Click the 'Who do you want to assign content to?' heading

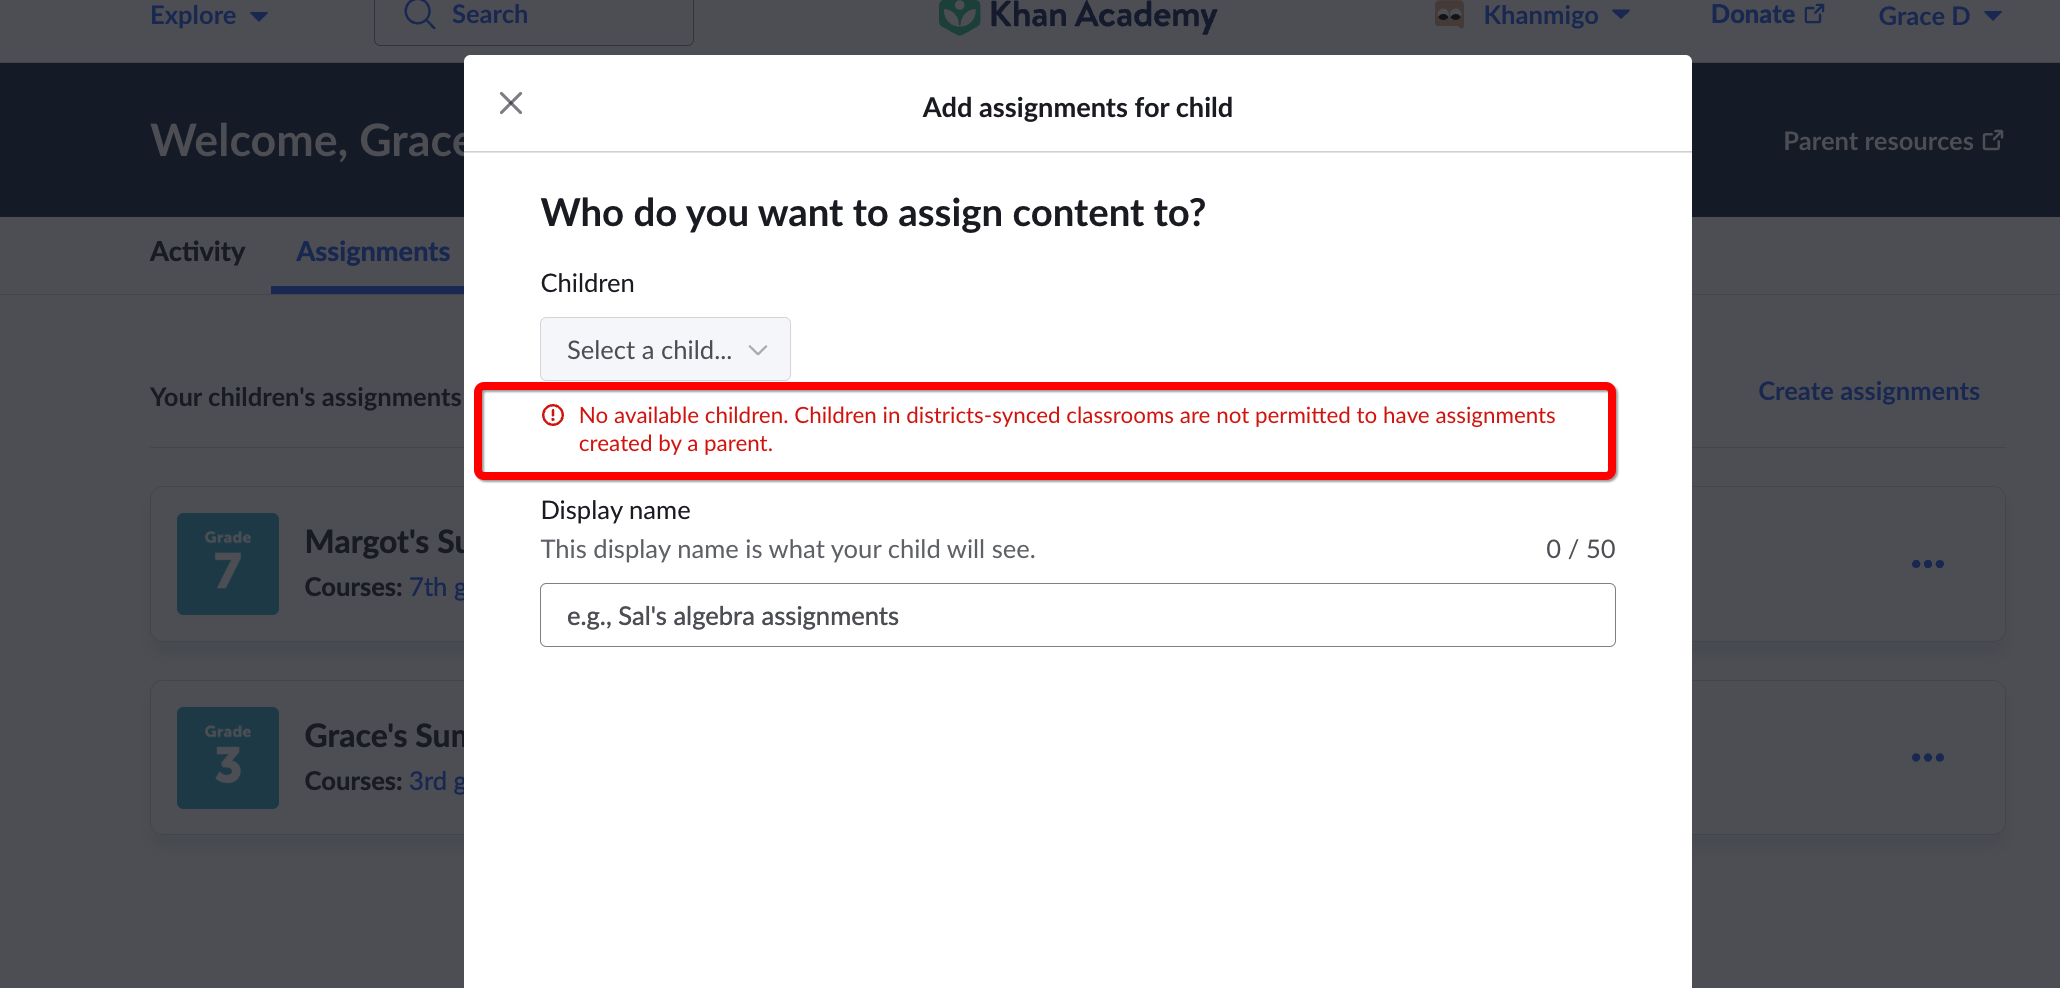(x=873, y=213)
